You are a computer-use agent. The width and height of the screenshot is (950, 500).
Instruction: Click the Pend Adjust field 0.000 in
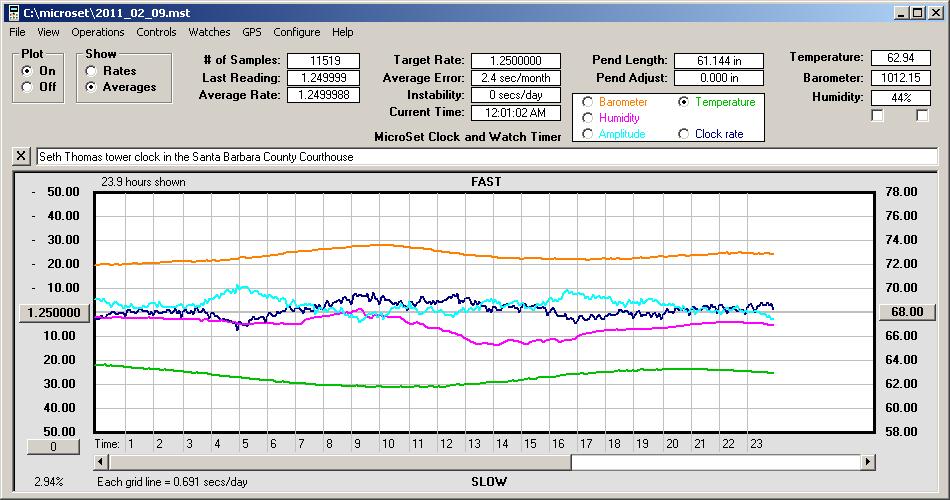(719, 78)
